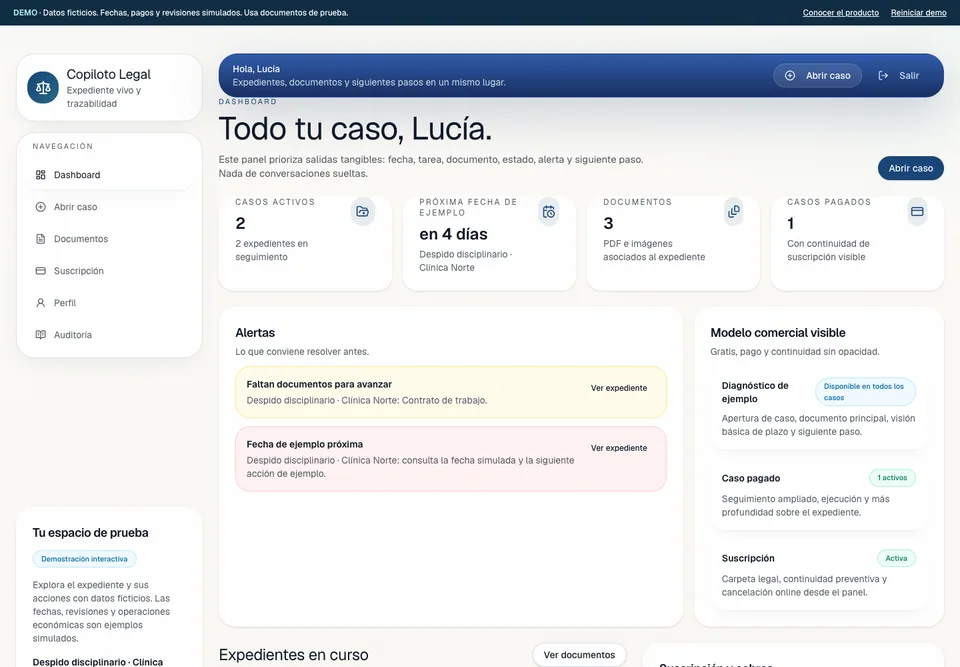Click the 'Caso pagado' heading

(751, 478)
